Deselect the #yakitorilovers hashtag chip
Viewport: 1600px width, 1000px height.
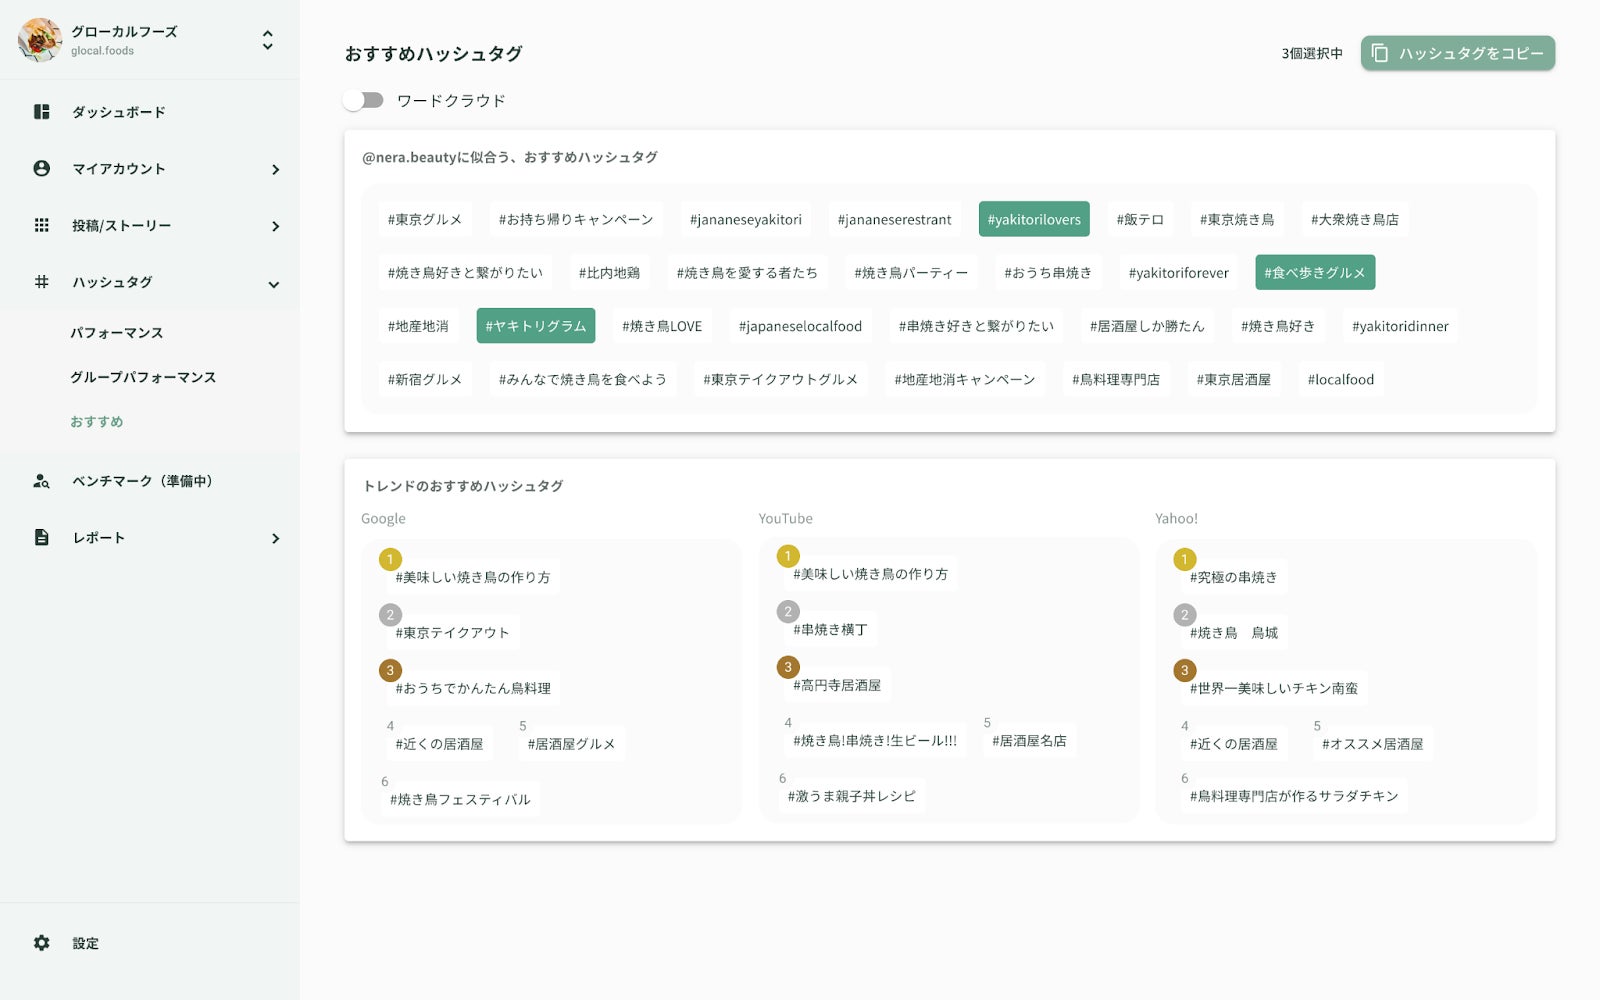tap(1034, 219)
